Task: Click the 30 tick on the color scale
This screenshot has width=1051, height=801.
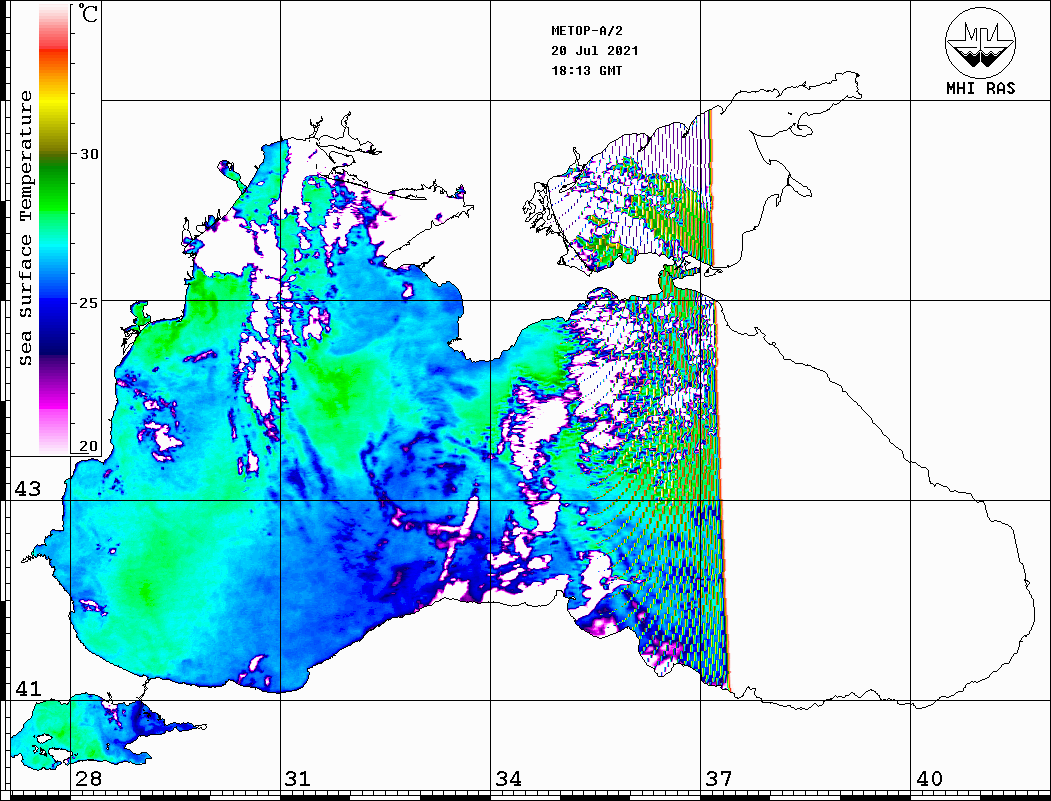Action: tap(89, 154)
